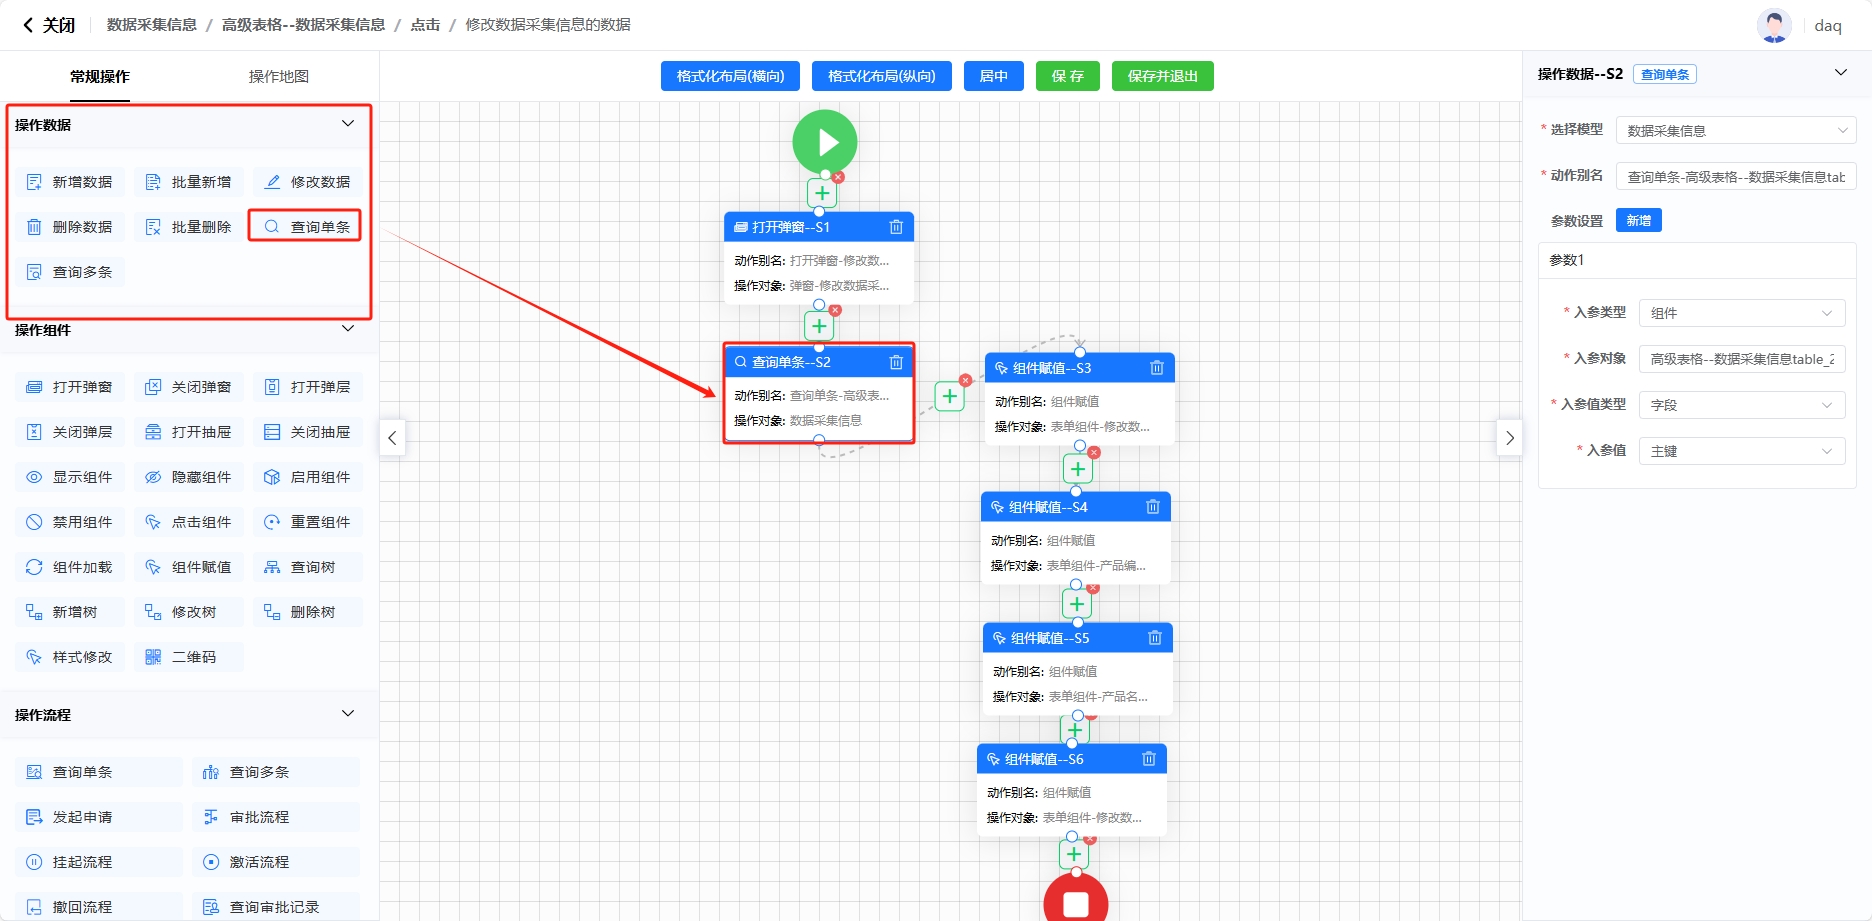
Task: Collapse the 操作数据 section
Action: tap(348, 124)
